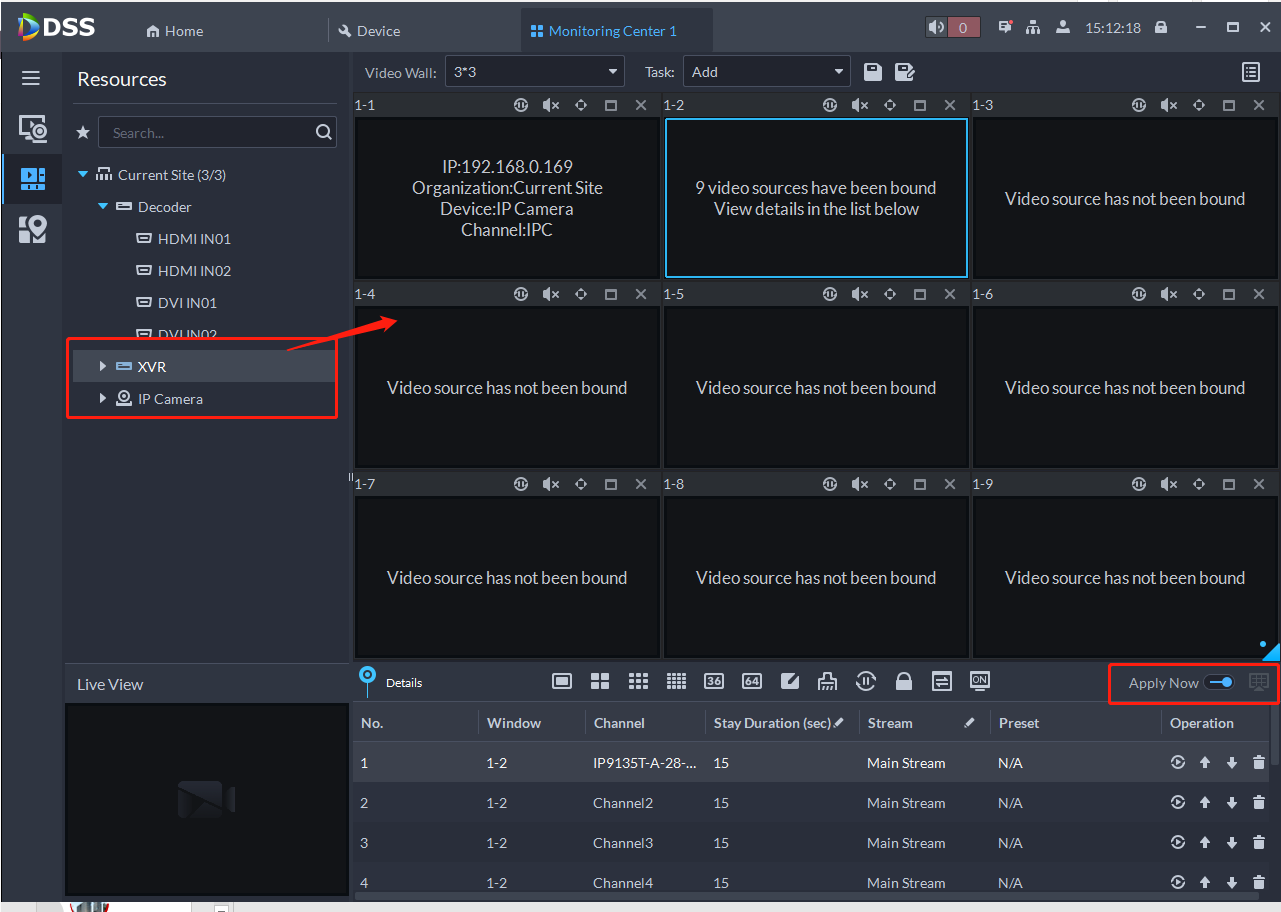Select HDMI IN02 in the tree
The width and height of the screenshot is (1281, 912).
click(194, 271)
